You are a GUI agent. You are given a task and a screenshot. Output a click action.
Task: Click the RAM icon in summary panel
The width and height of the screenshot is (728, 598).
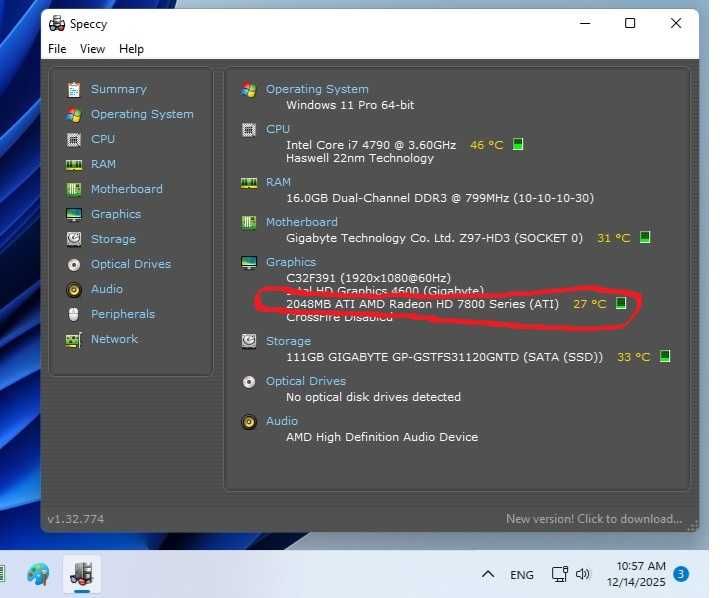coord(249,183)
